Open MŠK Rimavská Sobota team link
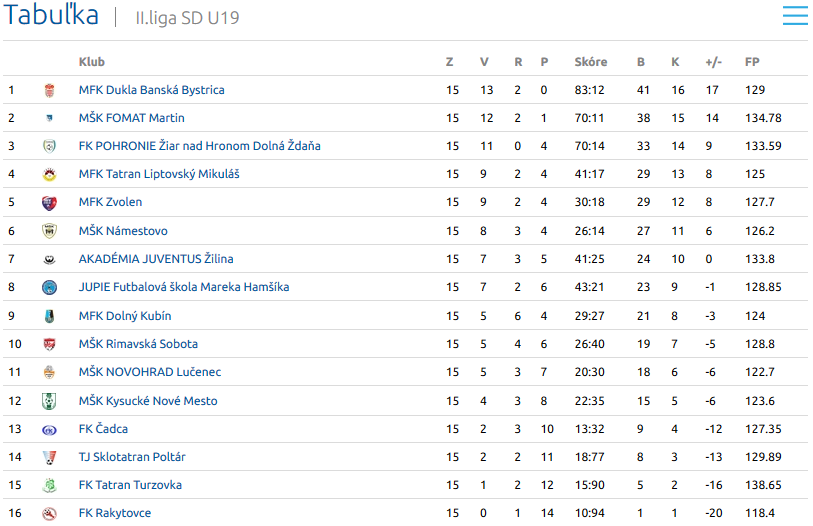813x526 pixels. (x=138, y=344)
